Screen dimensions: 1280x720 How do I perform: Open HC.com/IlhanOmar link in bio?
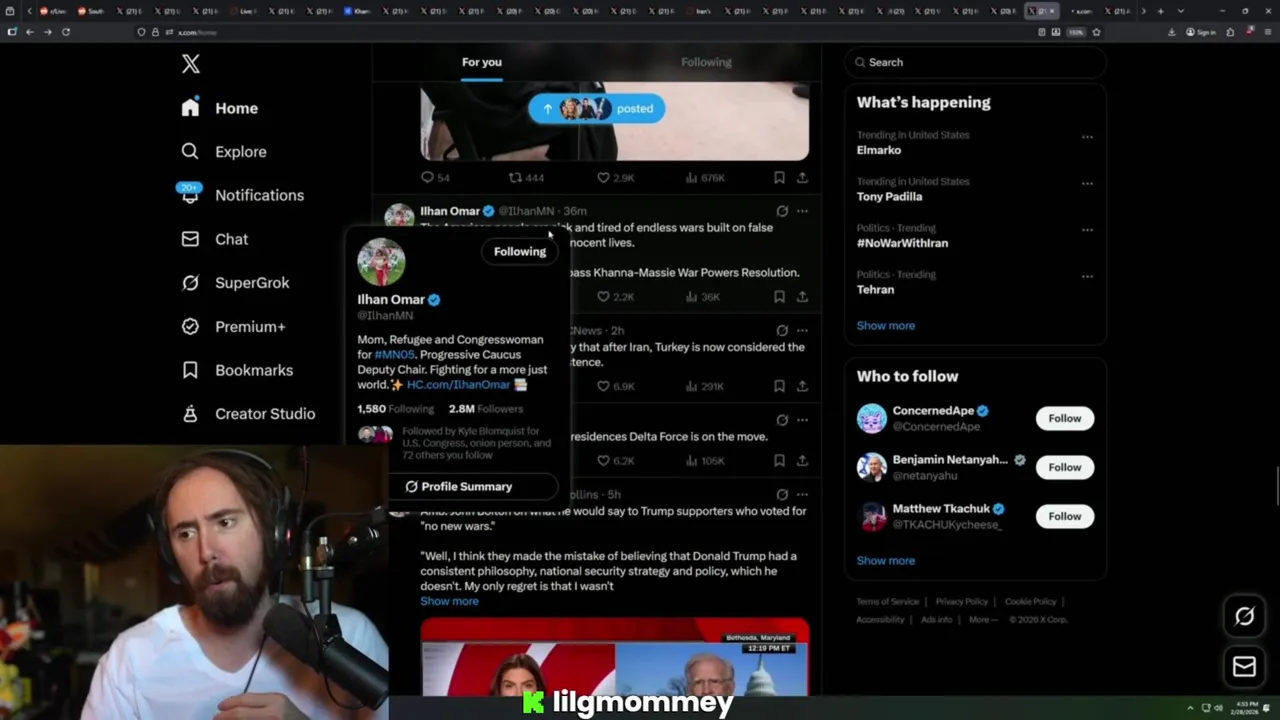(x=458, y=385)
